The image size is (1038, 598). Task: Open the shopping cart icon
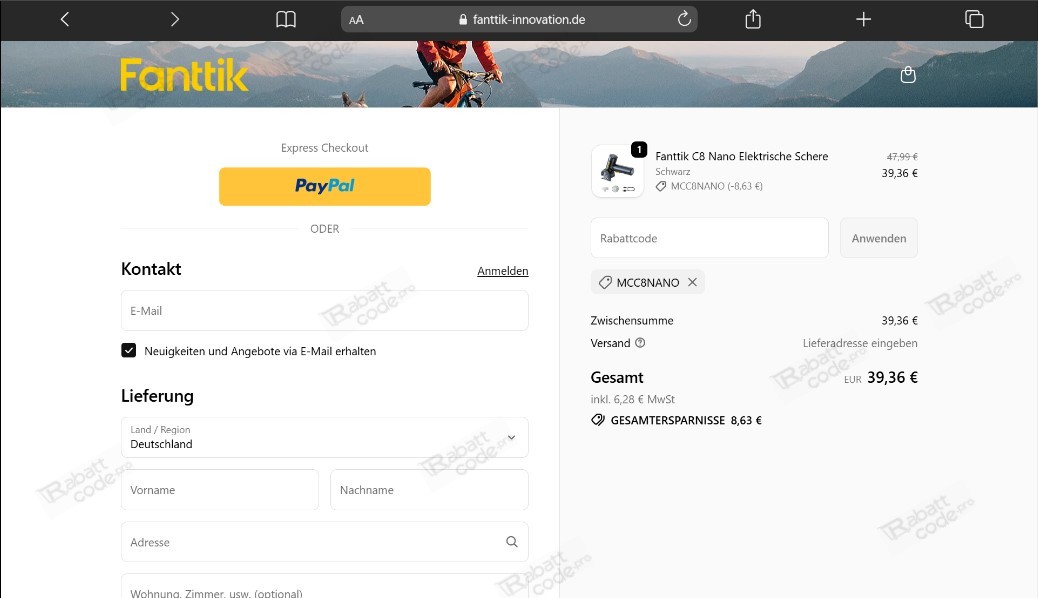tap(907, 74)
